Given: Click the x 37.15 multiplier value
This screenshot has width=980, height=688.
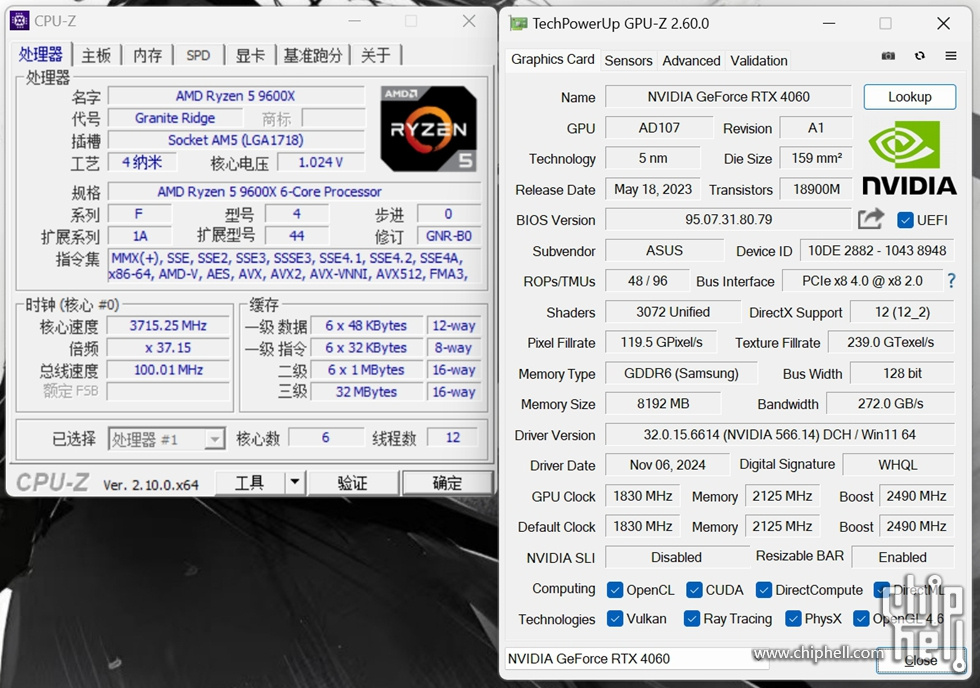Looking at the screenshot, I should tap(168, 347).
